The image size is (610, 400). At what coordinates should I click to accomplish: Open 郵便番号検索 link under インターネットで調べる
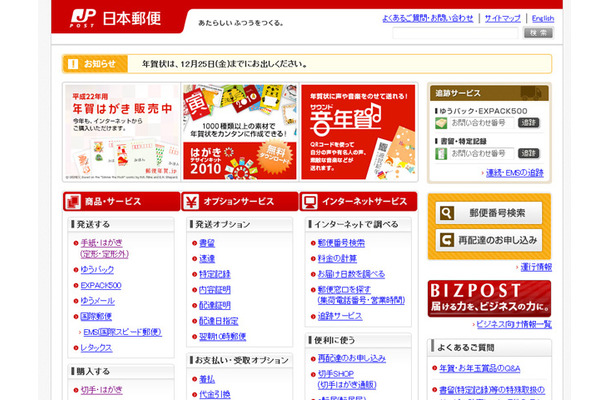pyautogui.click(x=341, y=243)
